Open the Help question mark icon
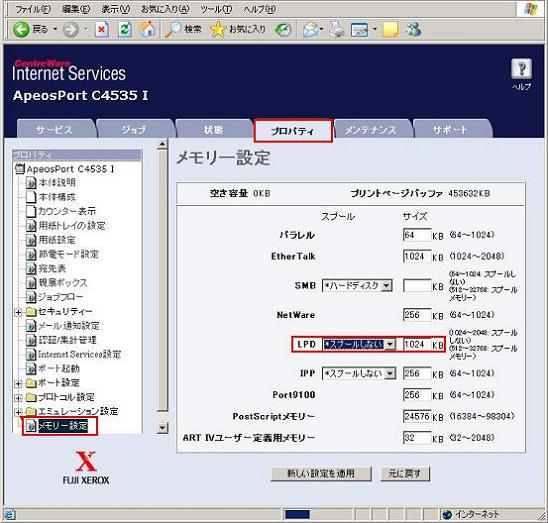Screen dimensions: 548x523 click(x=521, y=69)
